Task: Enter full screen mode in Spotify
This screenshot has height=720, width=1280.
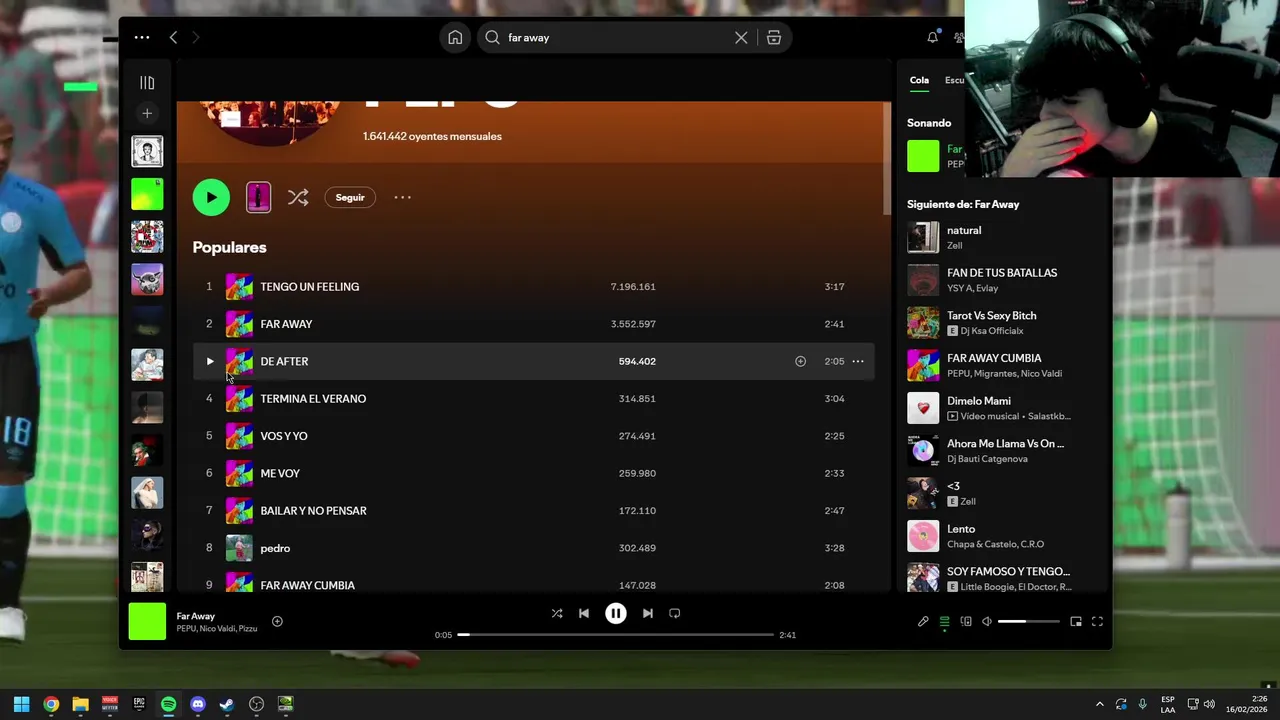Action: click(x=1097, y=621)
